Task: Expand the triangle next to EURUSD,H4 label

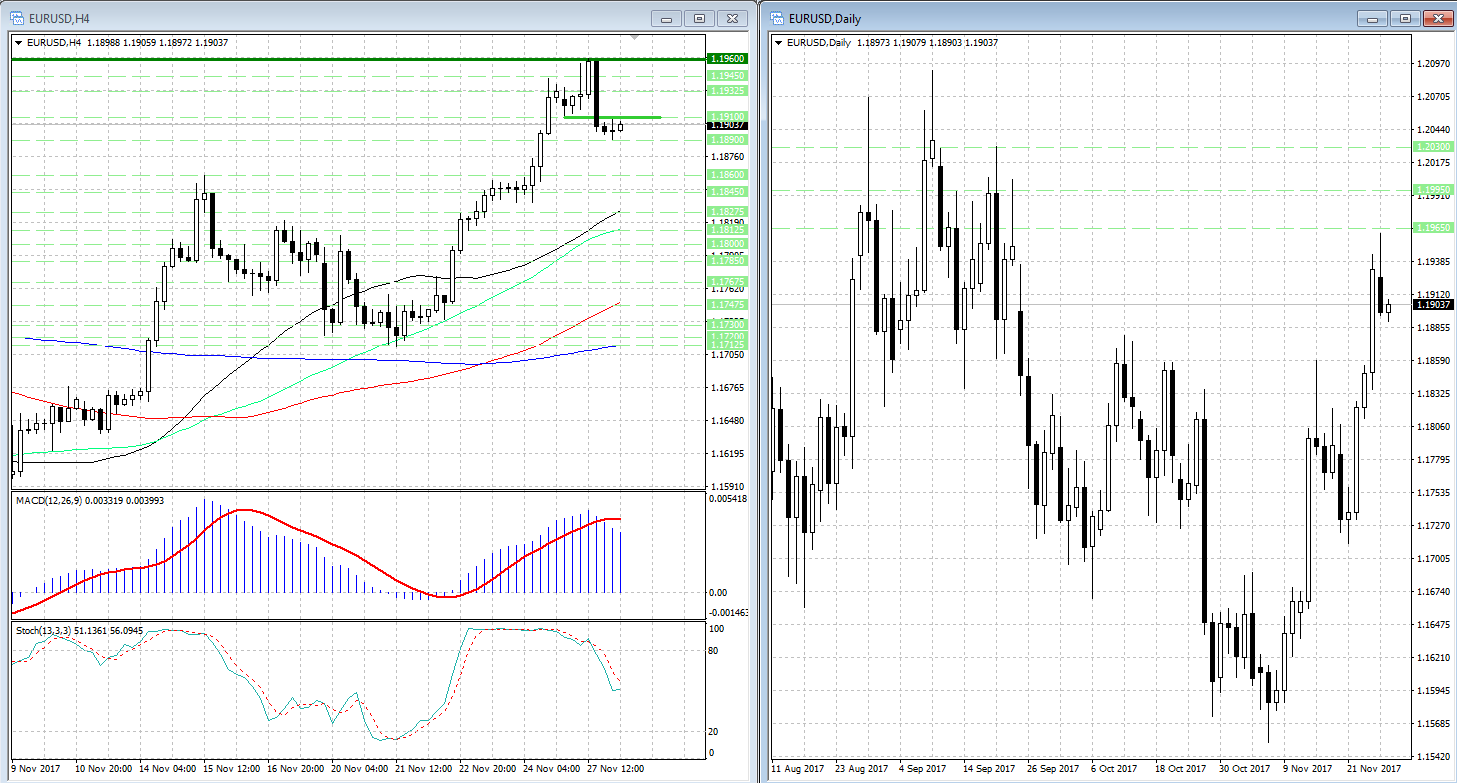Action: click(19, 42)
